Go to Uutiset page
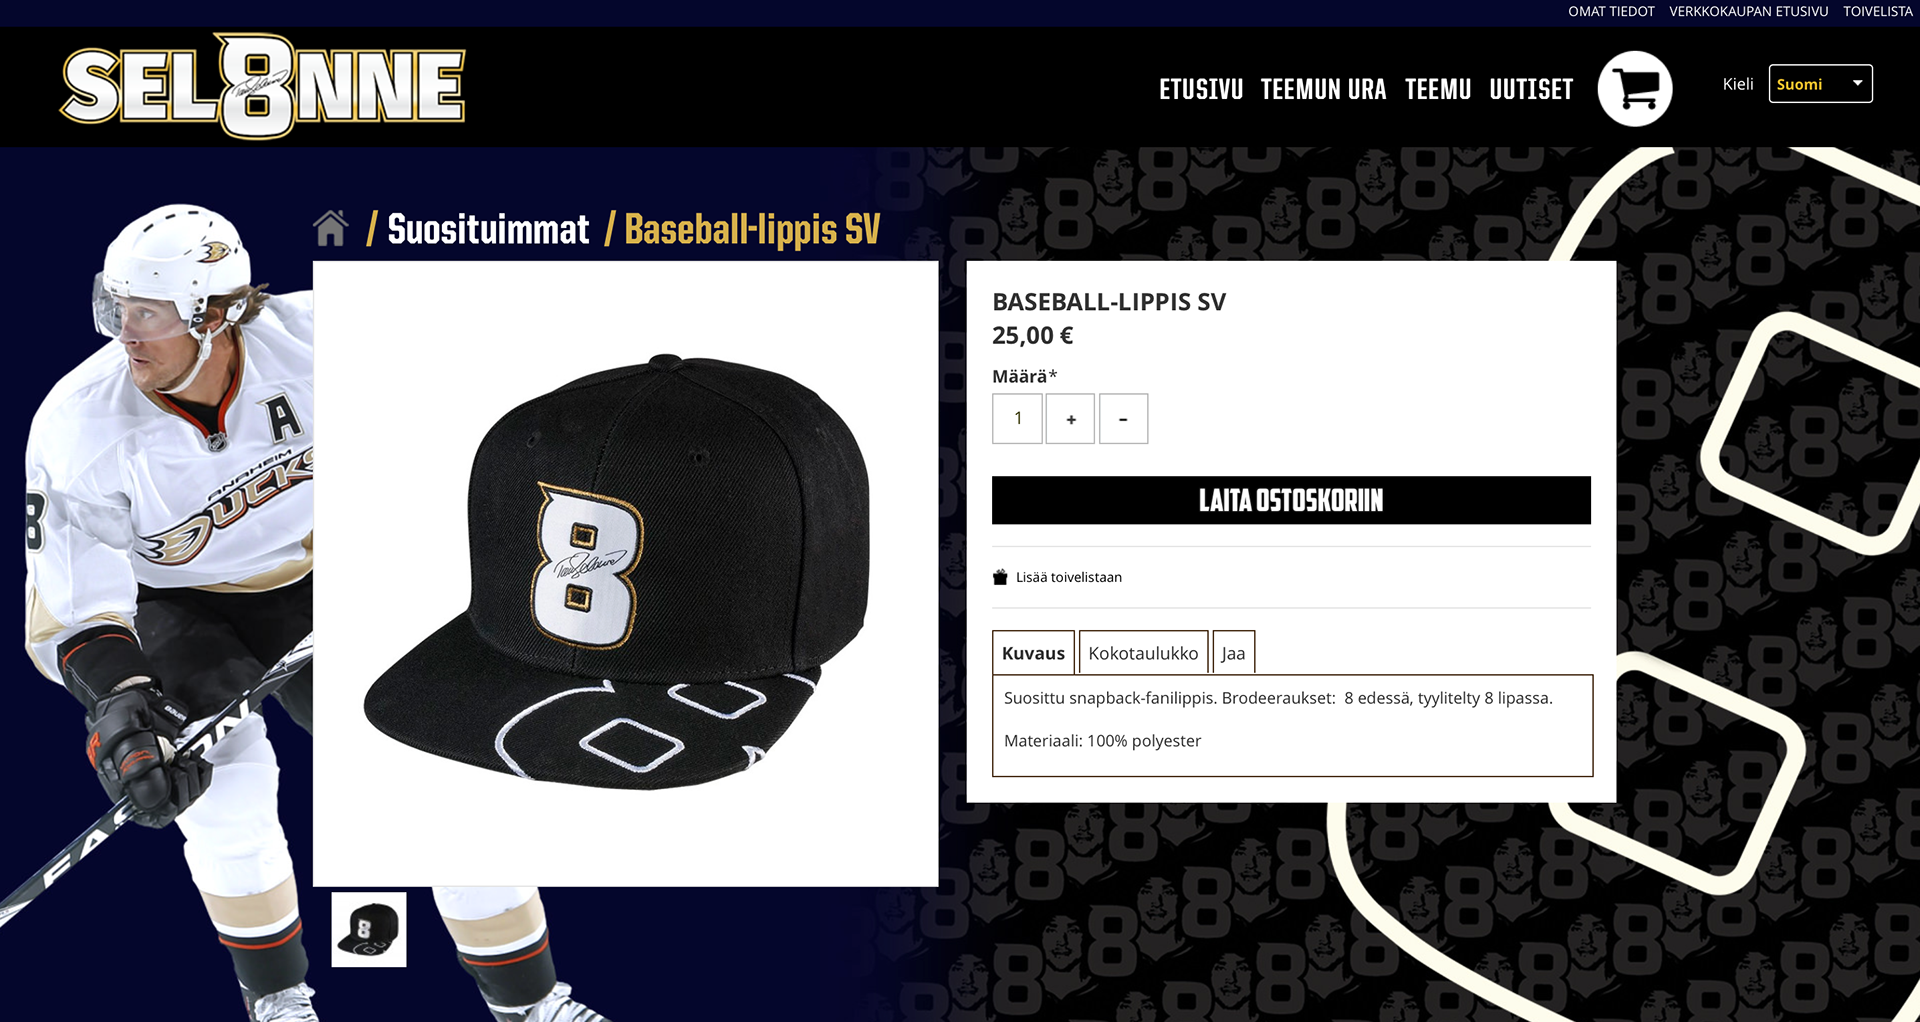1920x1022 pixels. click(1531, 90)
